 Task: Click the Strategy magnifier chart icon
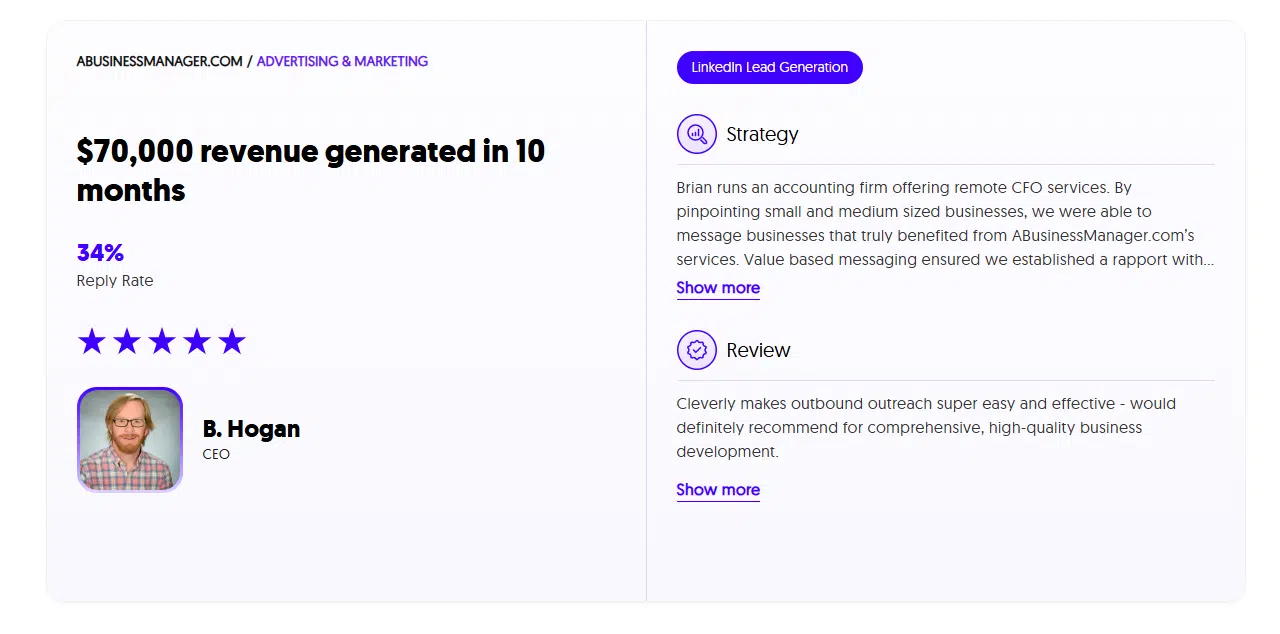697,134
